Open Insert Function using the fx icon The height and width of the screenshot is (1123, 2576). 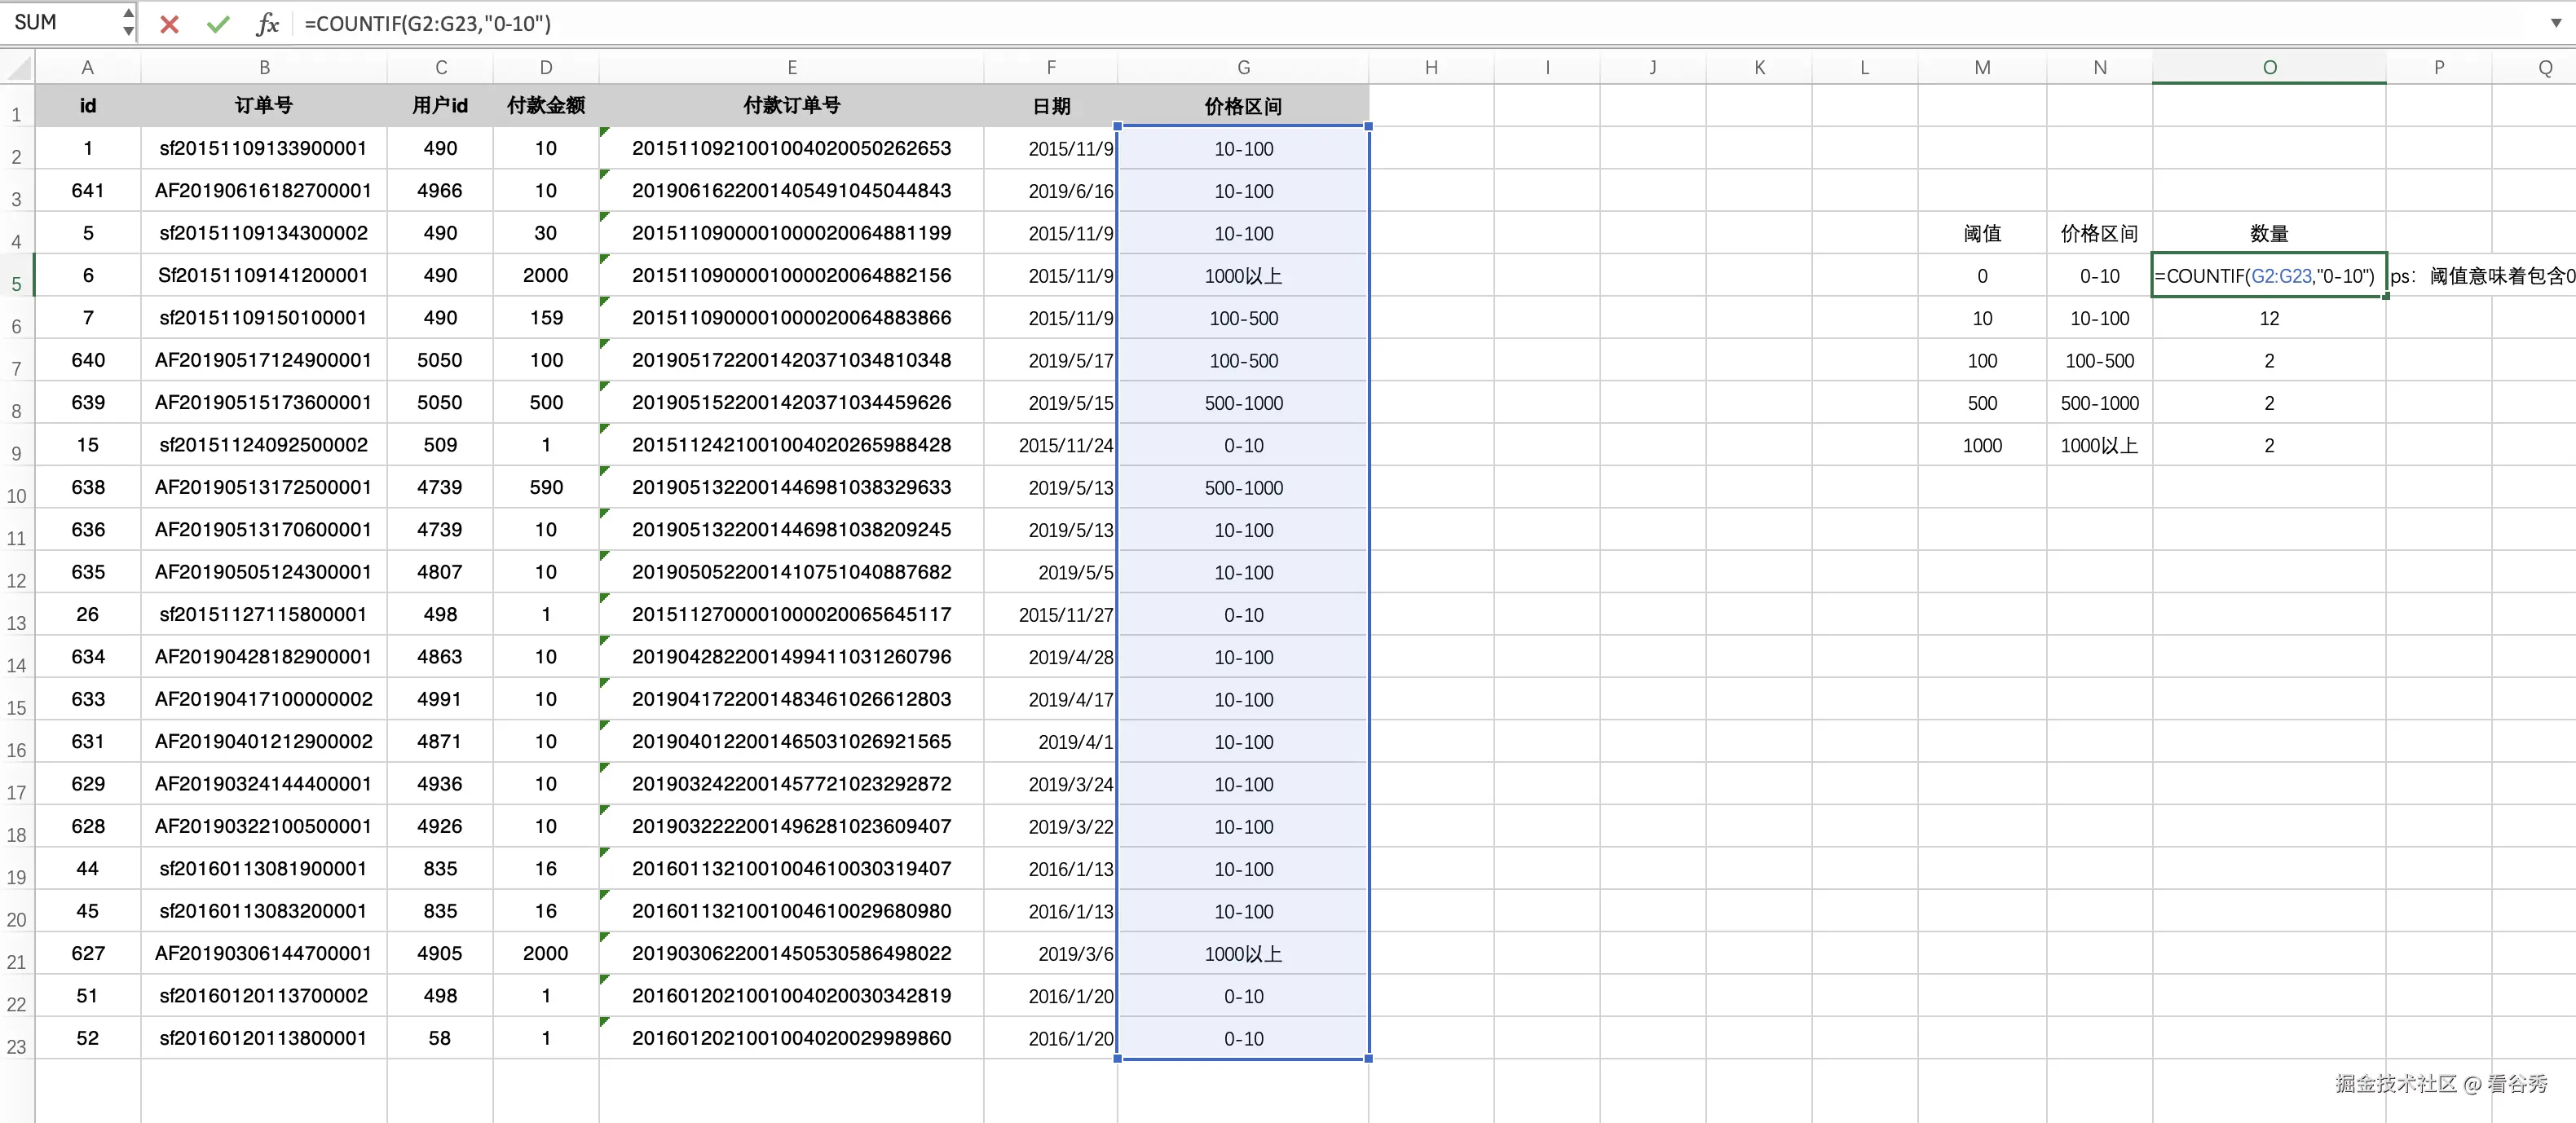[x=267, y=24]
